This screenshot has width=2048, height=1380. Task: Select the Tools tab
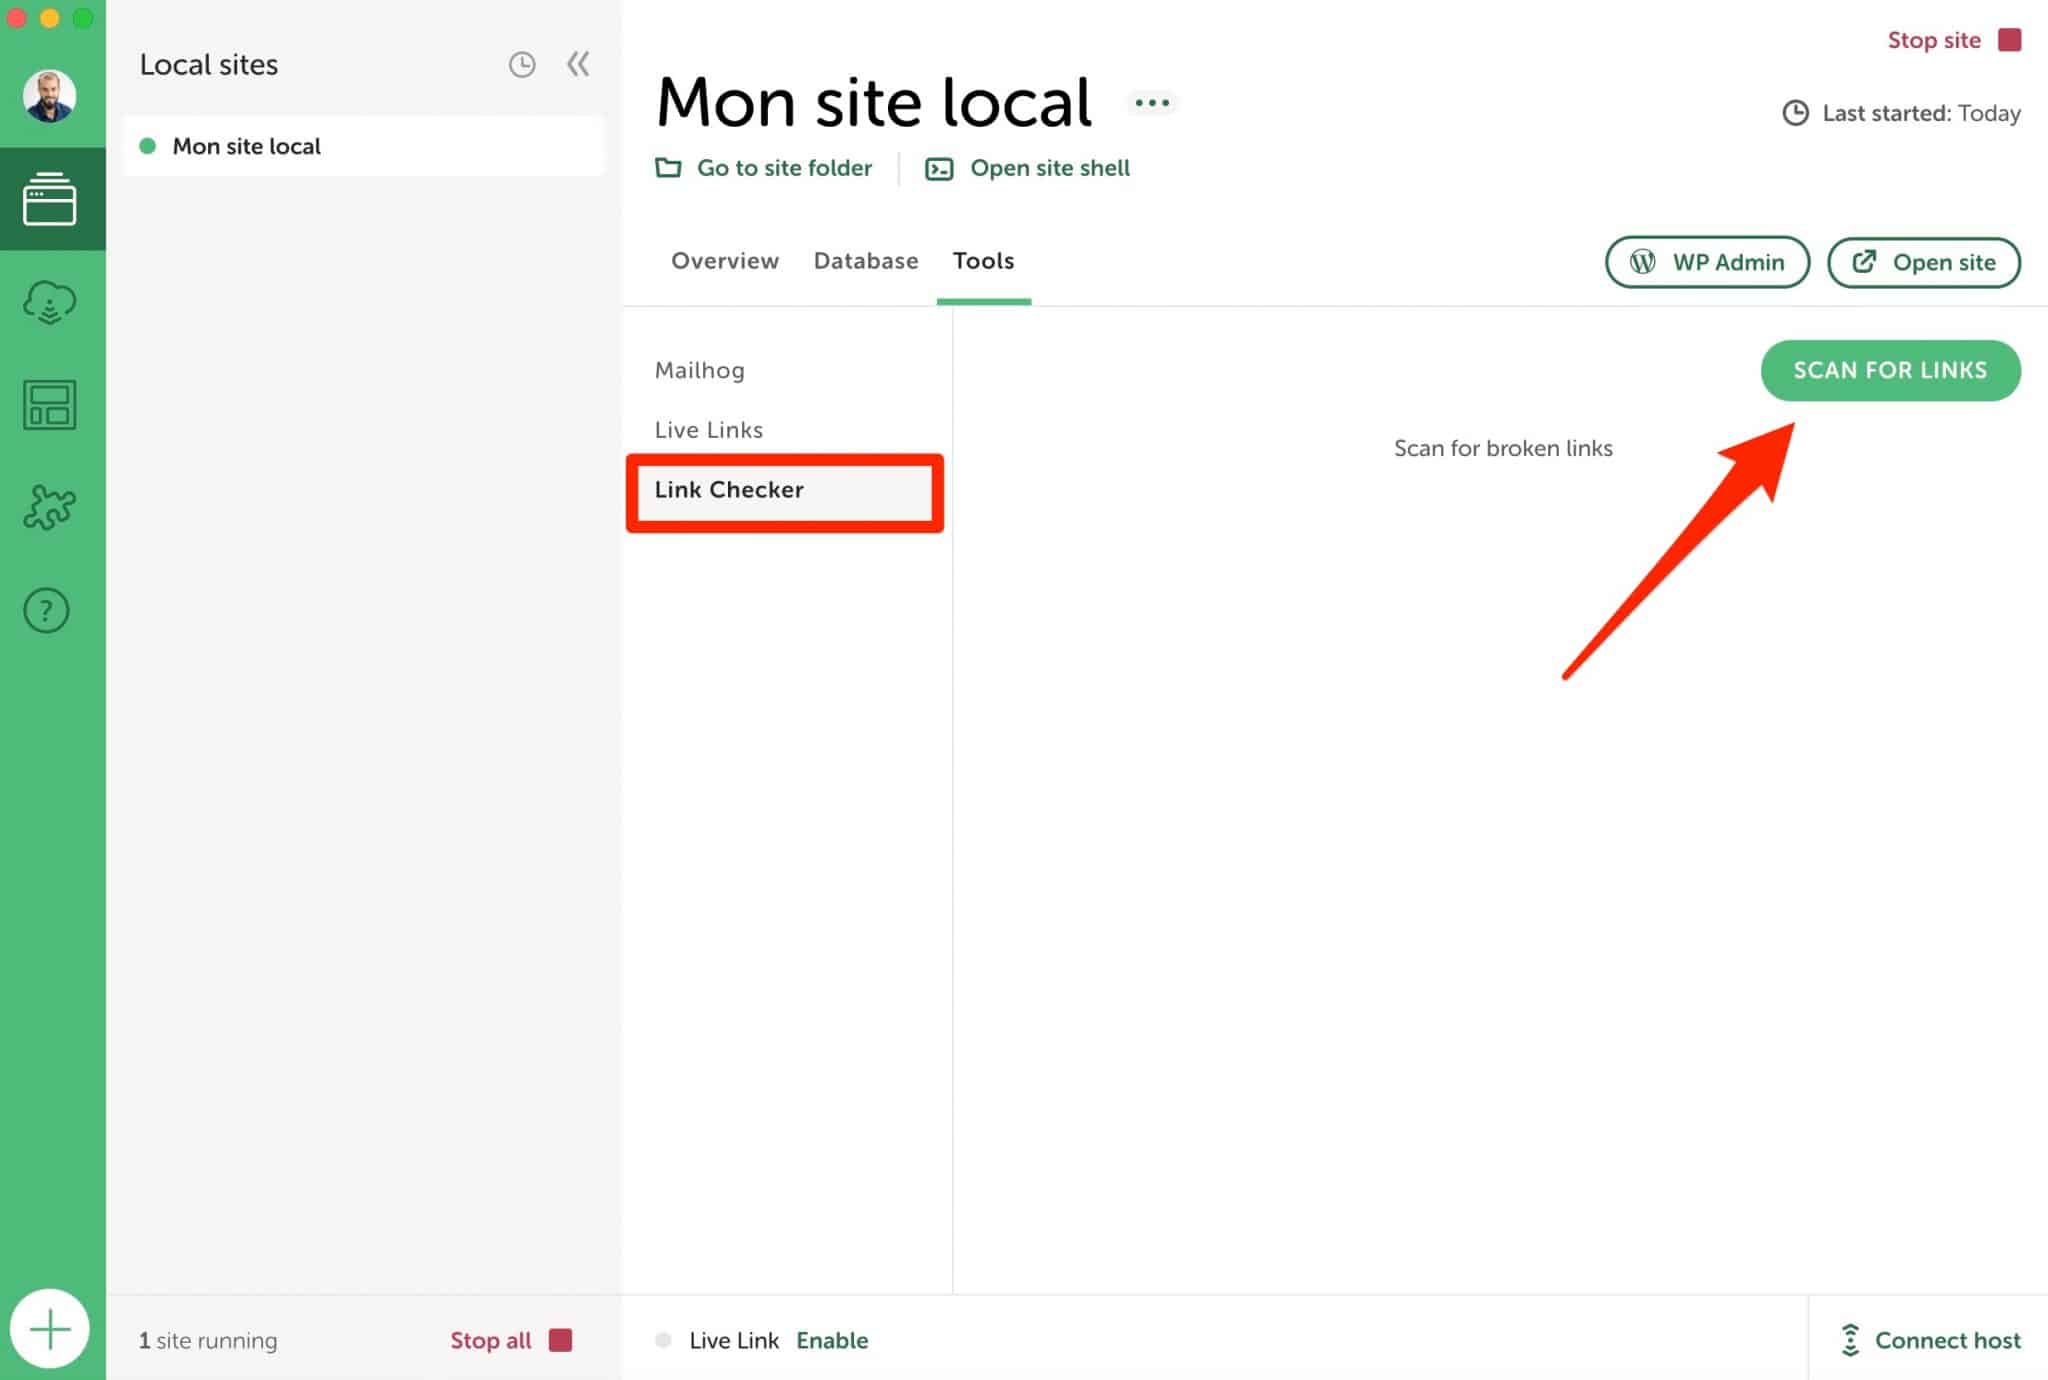(983, 261)
